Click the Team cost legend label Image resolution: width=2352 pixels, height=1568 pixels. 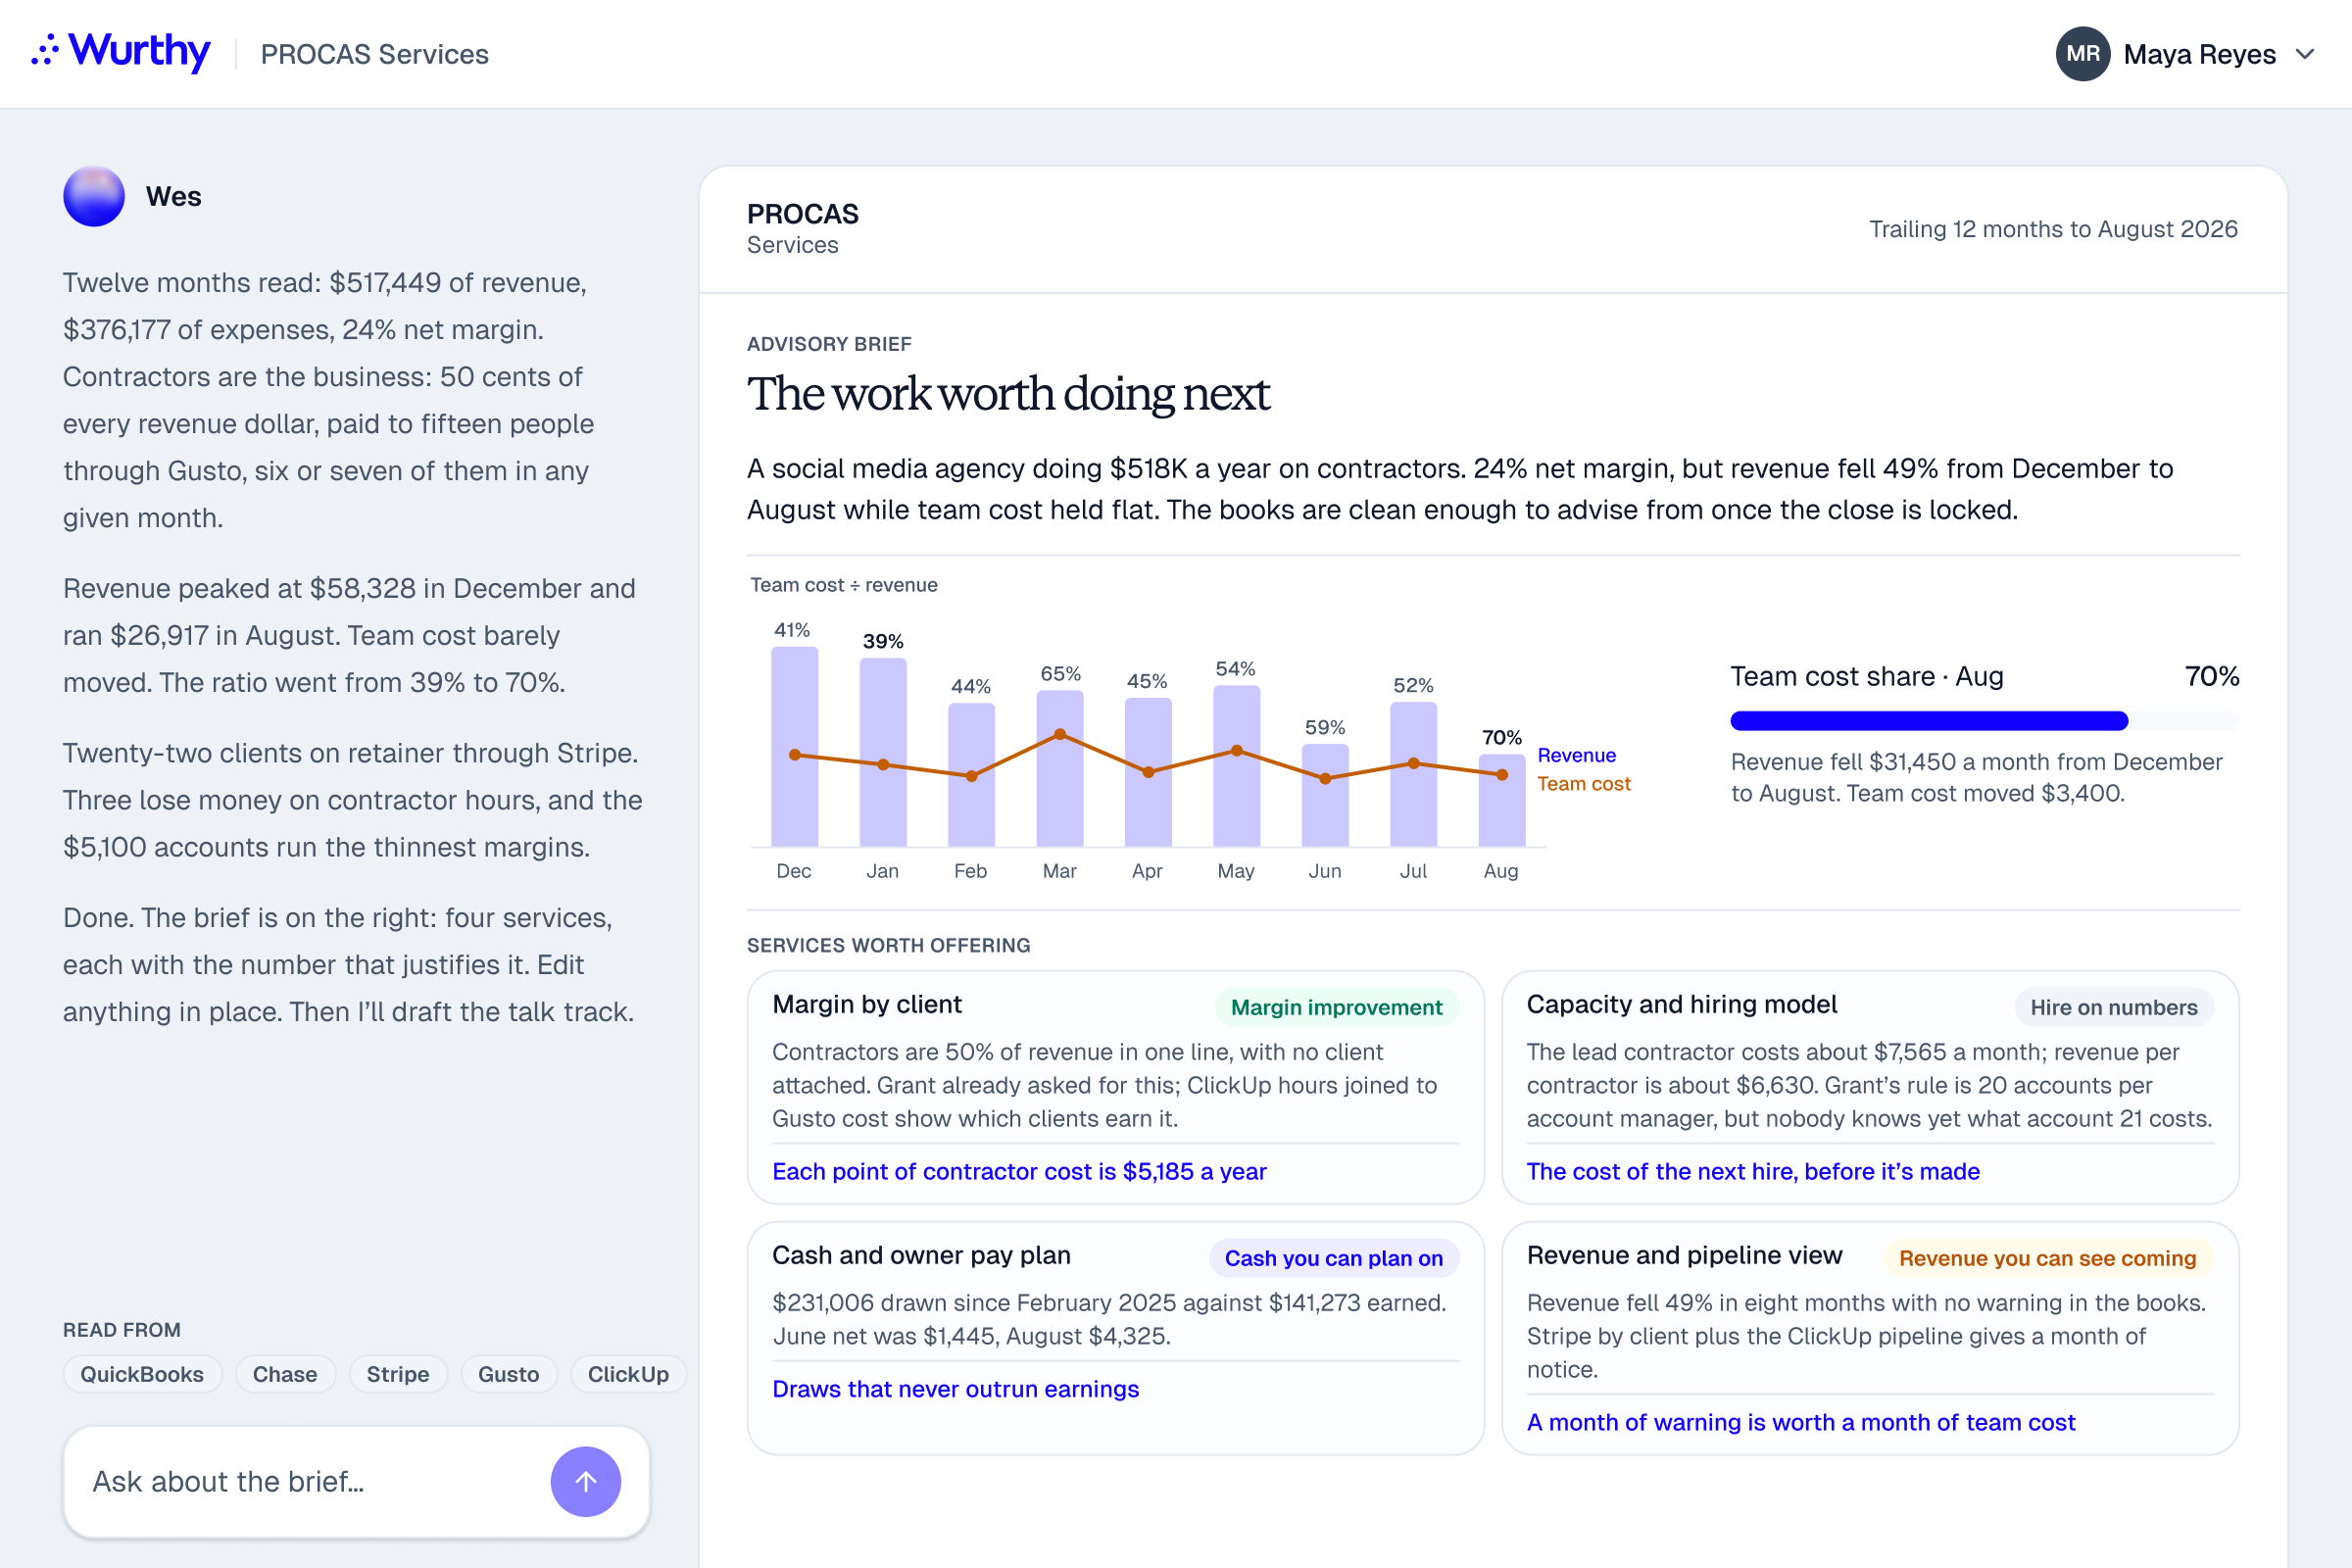click(1583, 784)
